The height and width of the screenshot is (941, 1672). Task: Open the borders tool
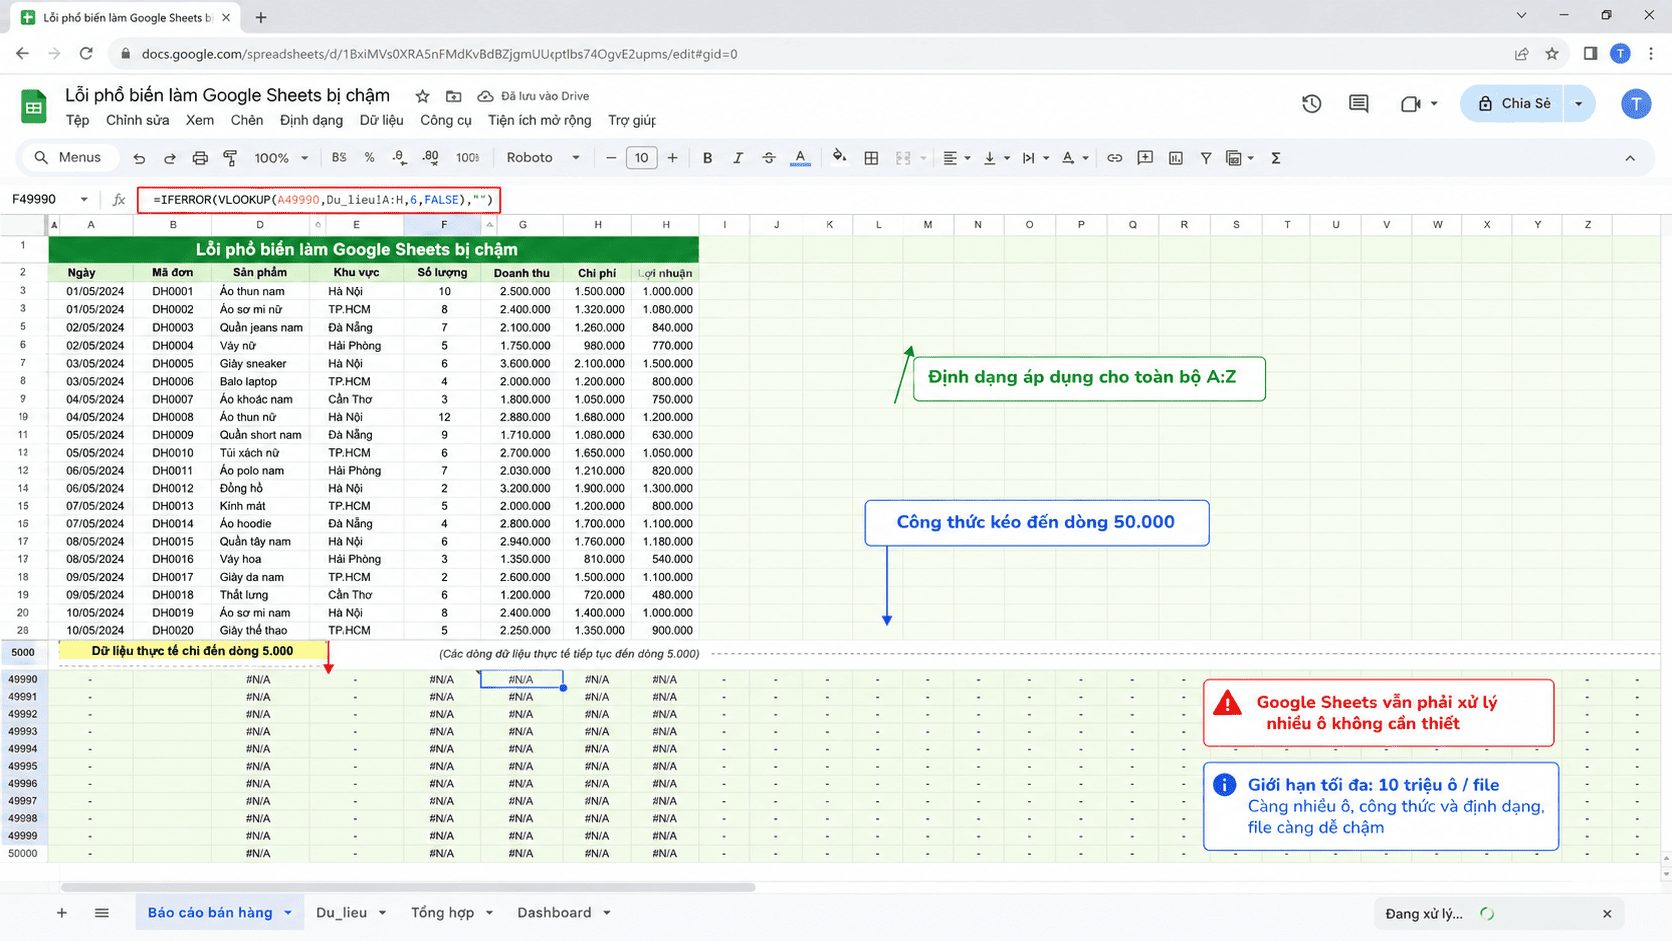pyautogui.click(x=871, y=158)
